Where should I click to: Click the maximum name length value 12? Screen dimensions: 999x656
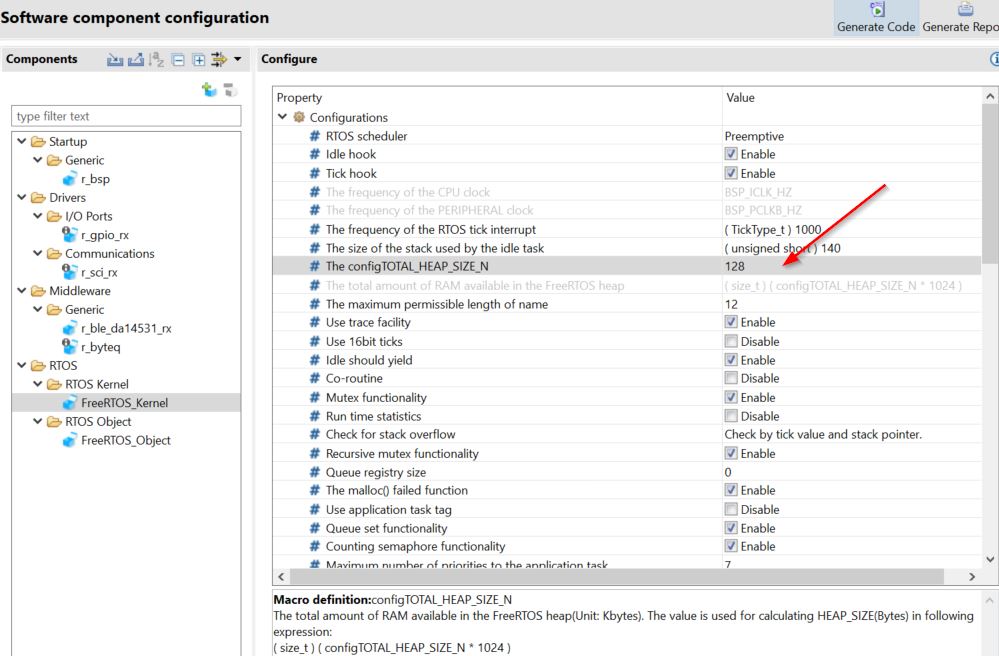(x=731, y=304)
